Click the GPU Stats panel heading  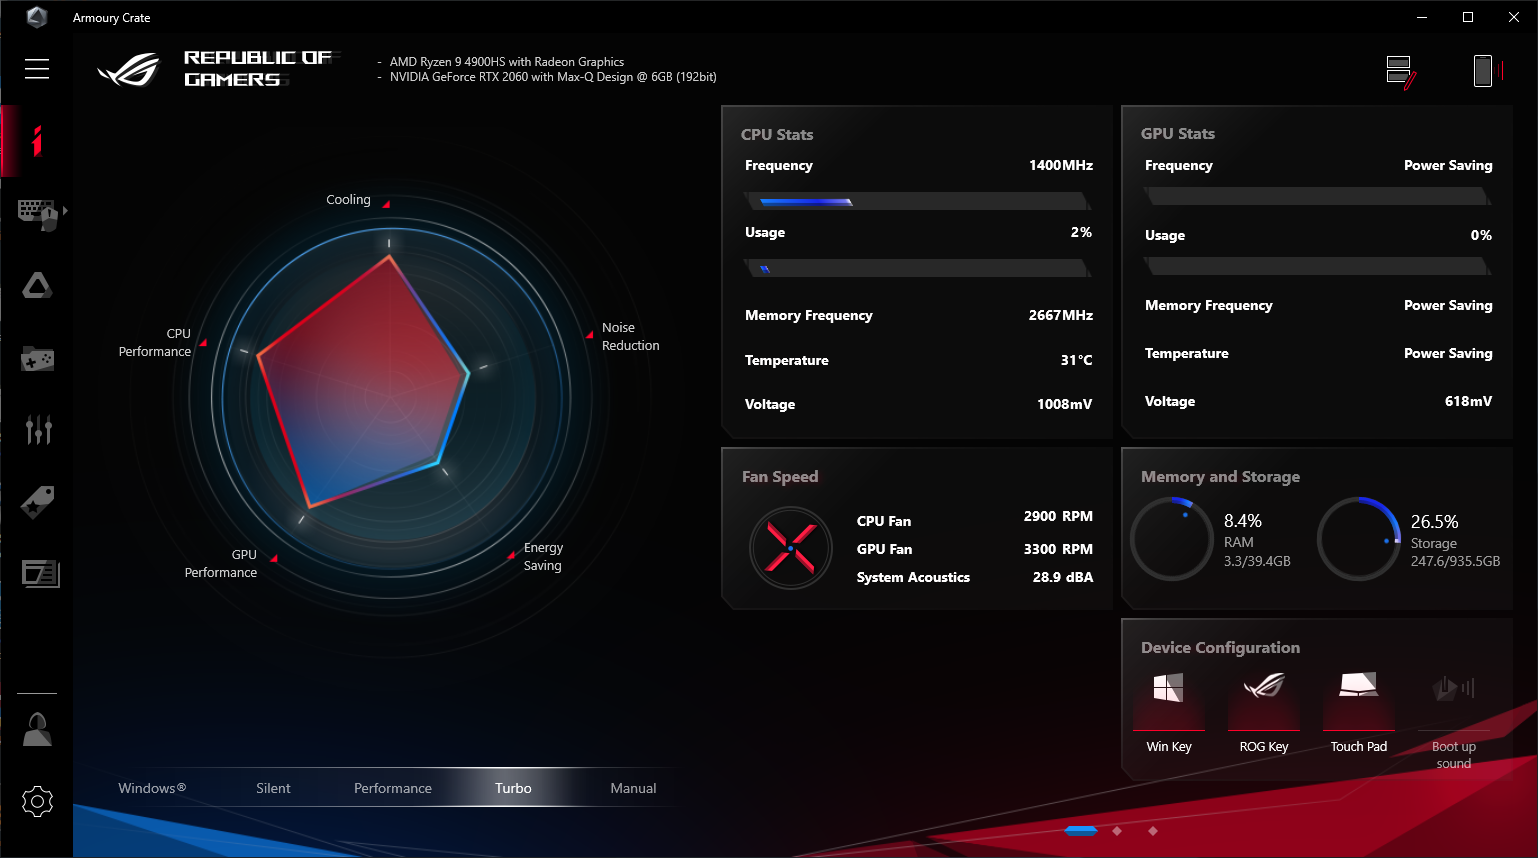(x=1178, y=133)
